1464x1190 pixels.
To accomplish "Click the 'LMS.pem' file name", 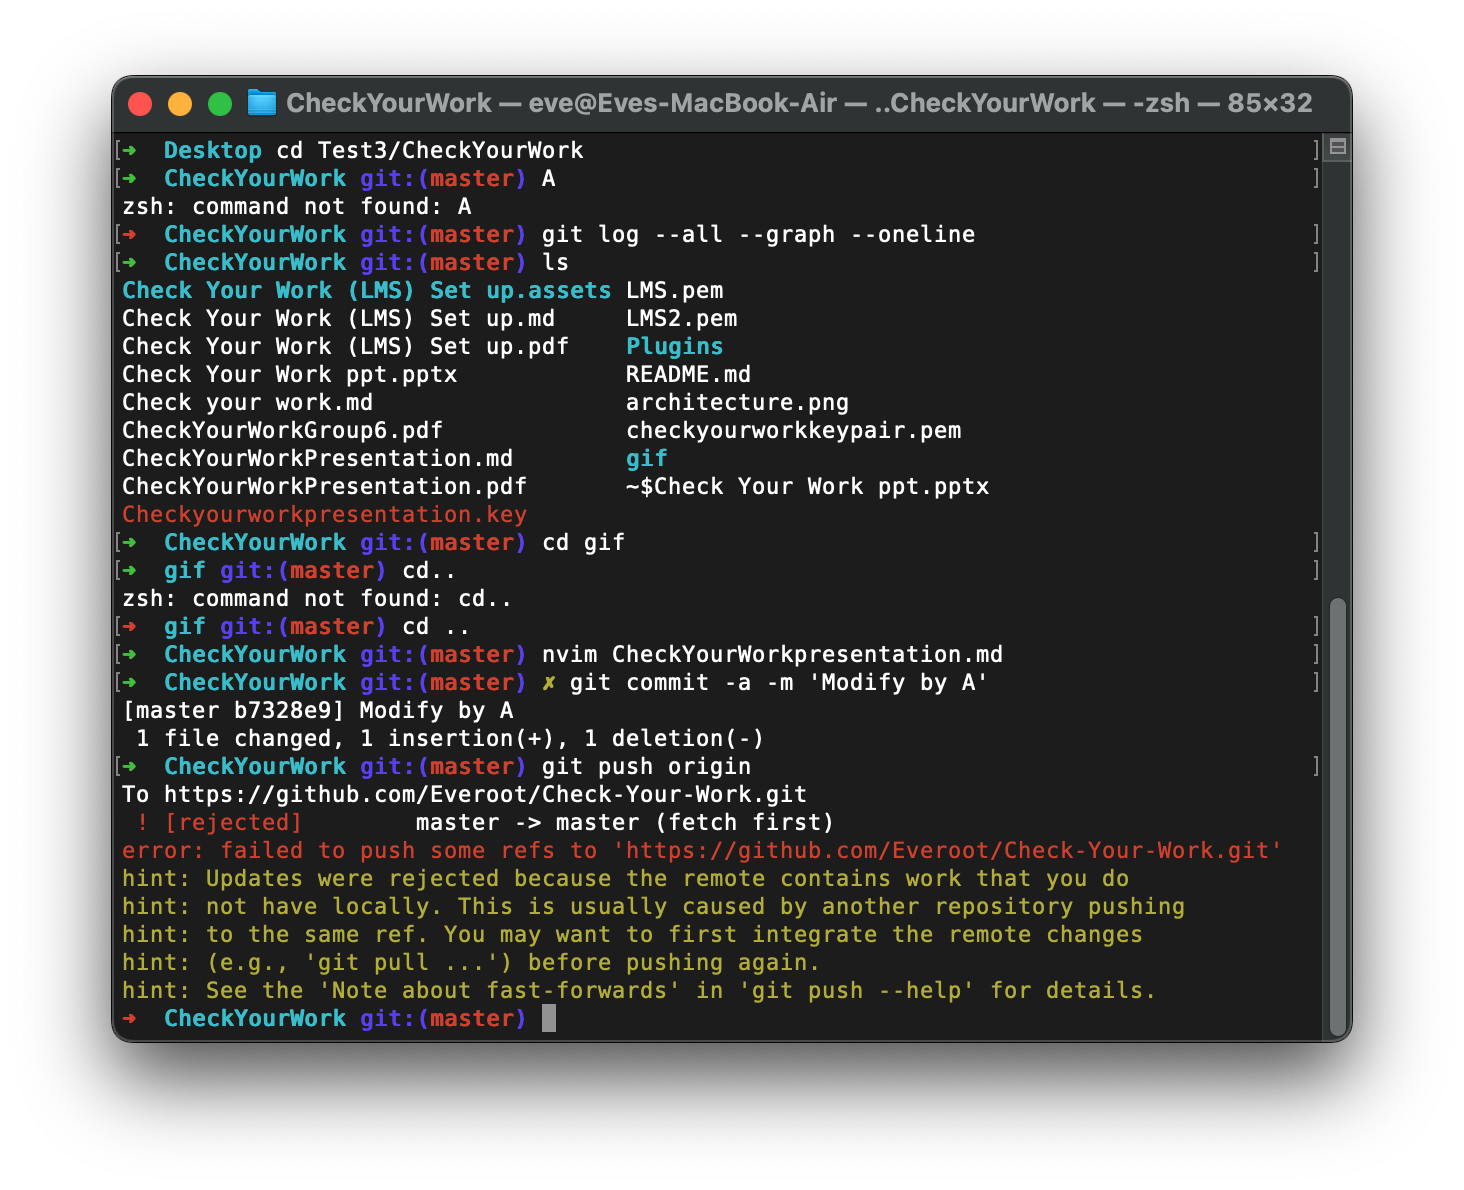I will click(x=674, y=290).
